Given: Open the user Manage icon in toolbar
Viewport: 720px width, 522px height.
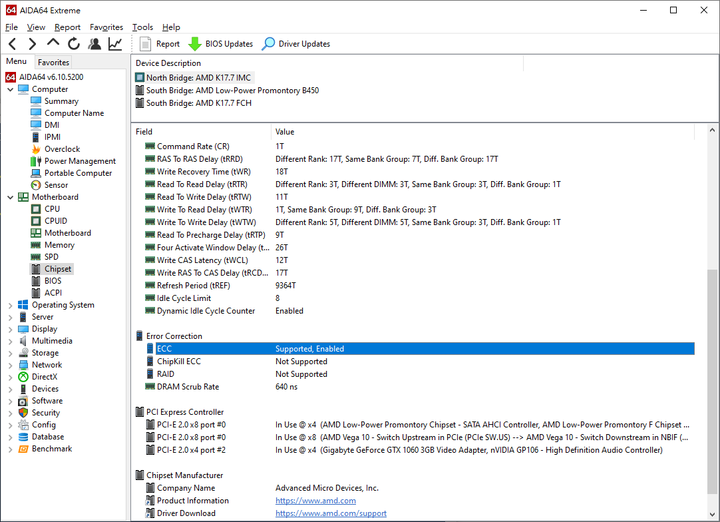Looking at the screenshot, I should (x=95, y=44).
